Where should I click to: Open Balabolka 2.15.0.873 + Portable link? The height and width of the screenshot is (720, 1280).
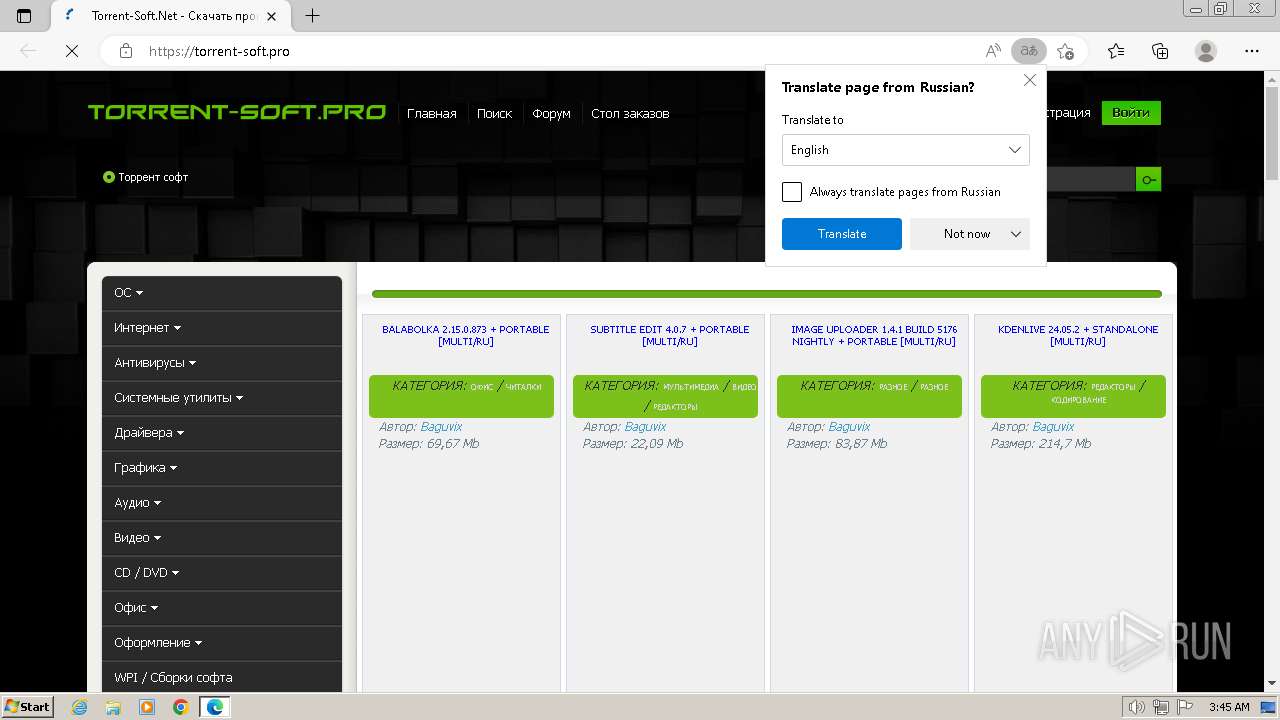click(466, 335)
